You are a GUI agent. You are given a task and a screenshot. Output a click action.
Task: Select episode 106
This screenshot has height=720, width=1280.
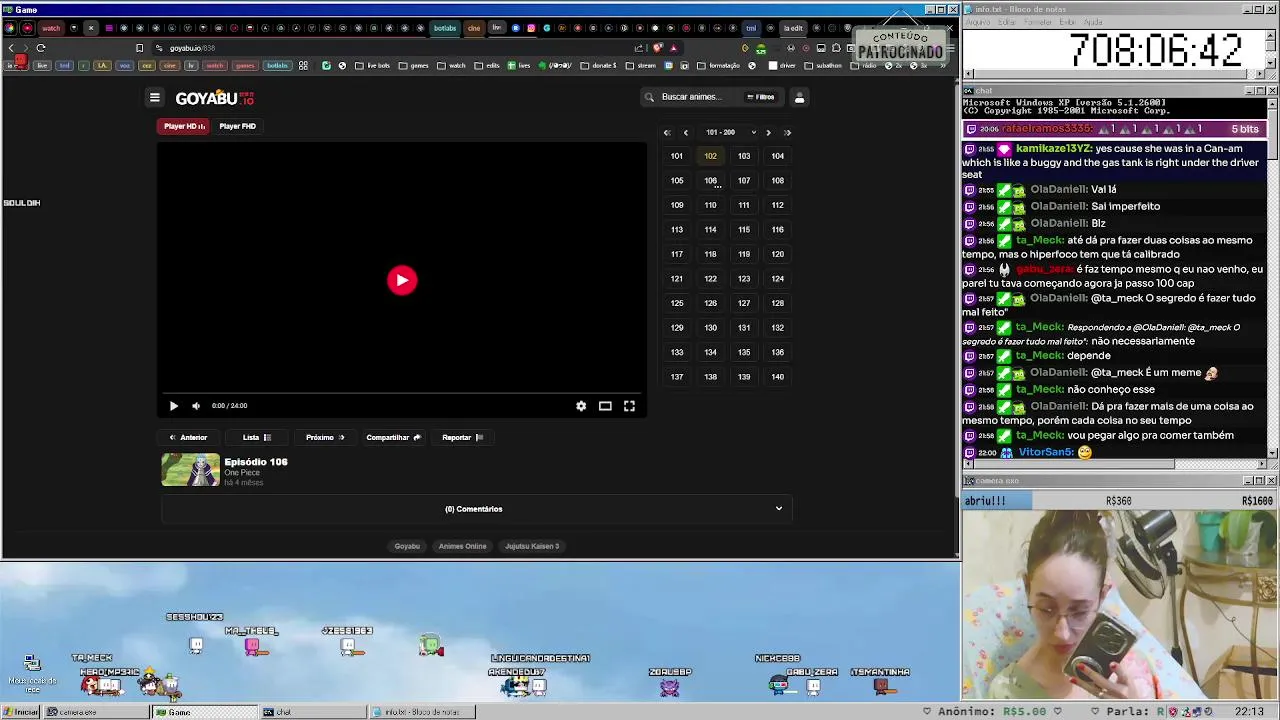click(710, 181)
